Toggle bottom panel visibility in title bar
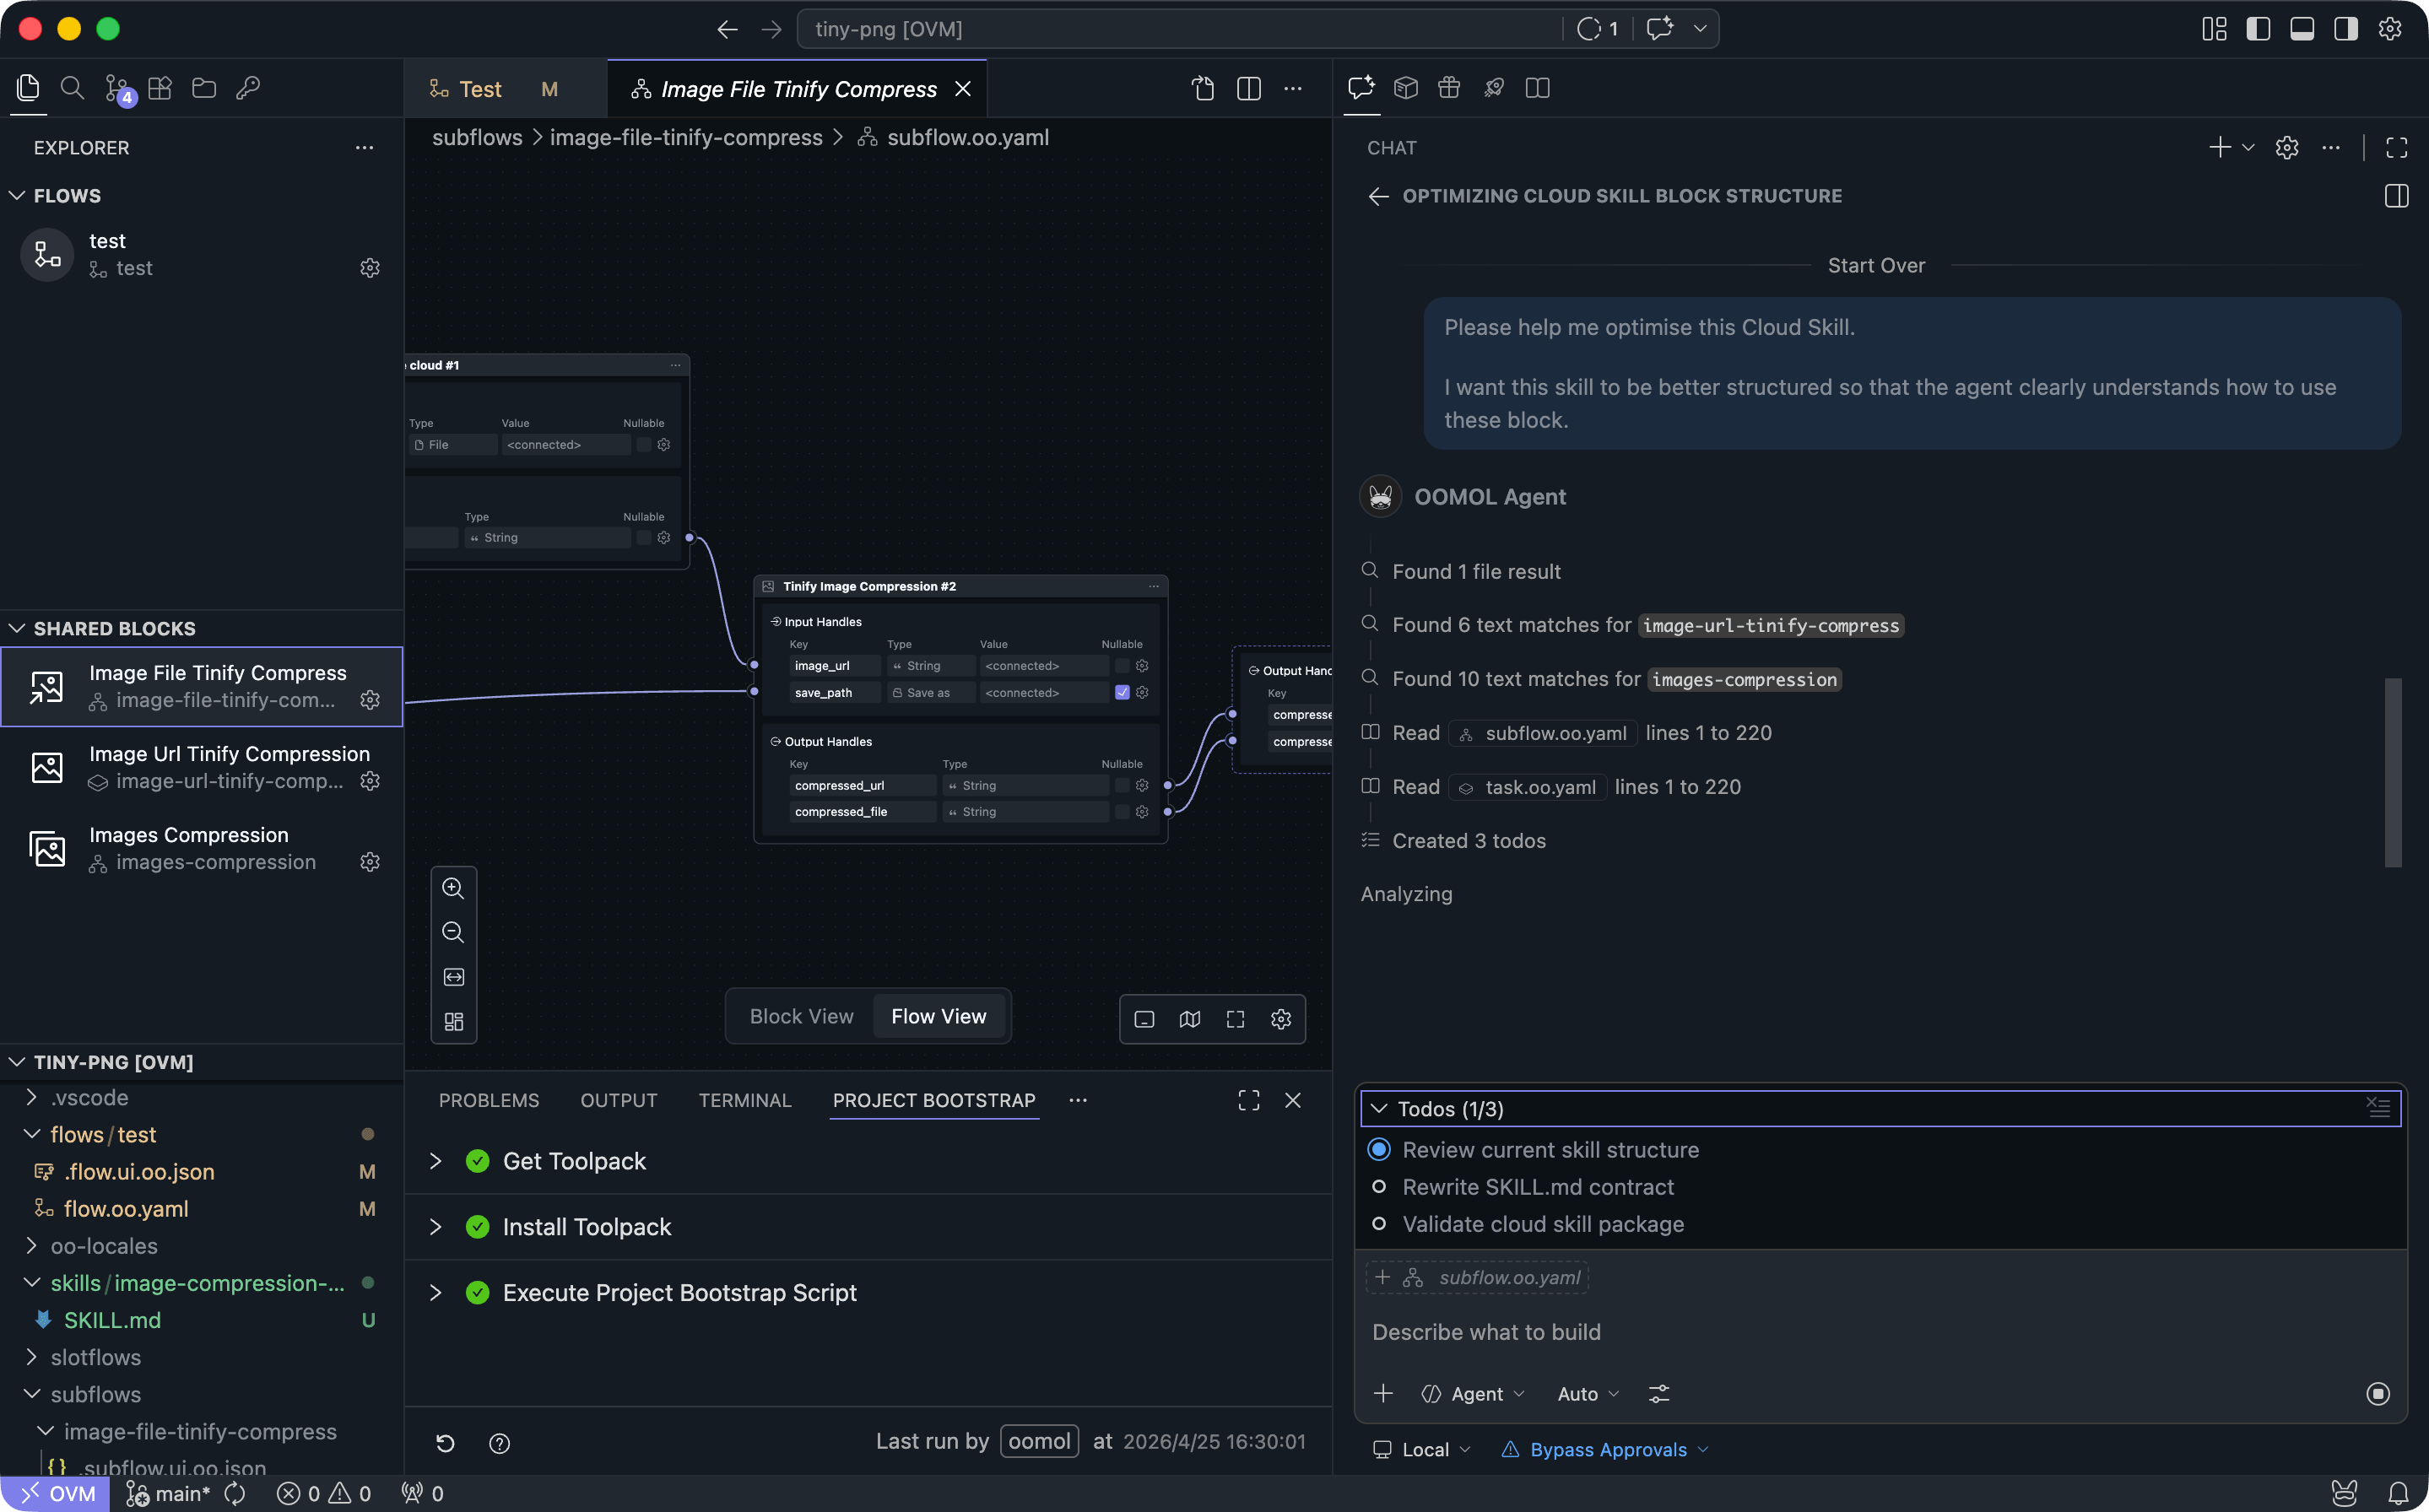 pyautogui.click(x=2302, y=29)
